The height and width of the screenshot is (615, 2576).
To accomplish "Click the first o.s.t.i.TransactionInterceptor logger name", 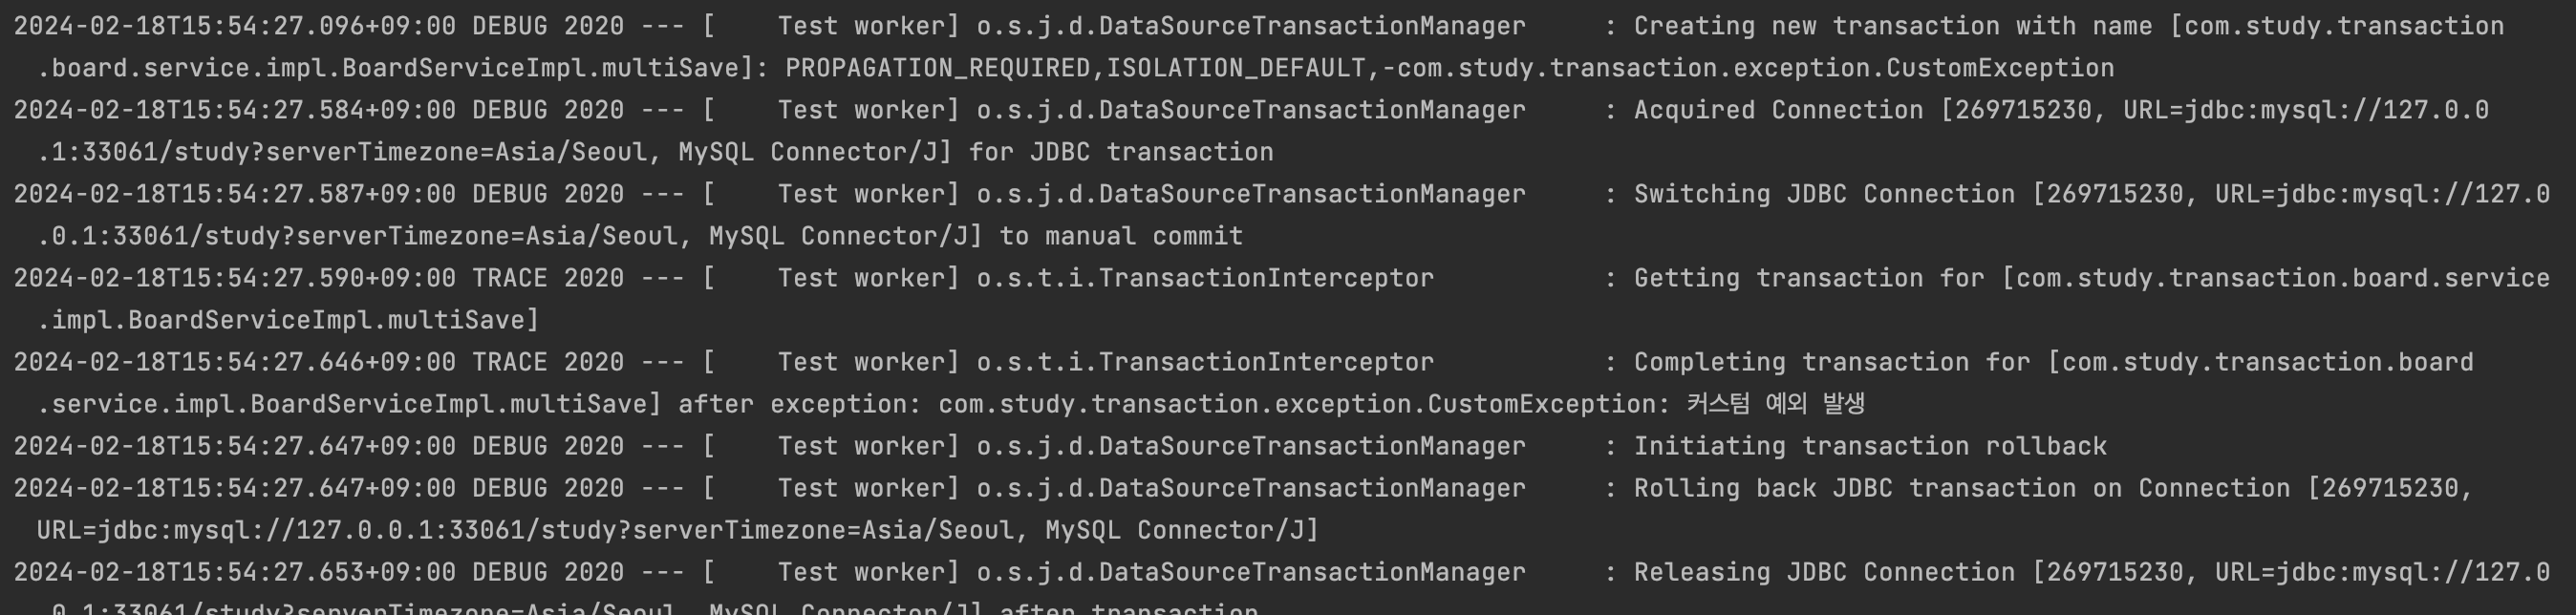I will point(1205,278).
